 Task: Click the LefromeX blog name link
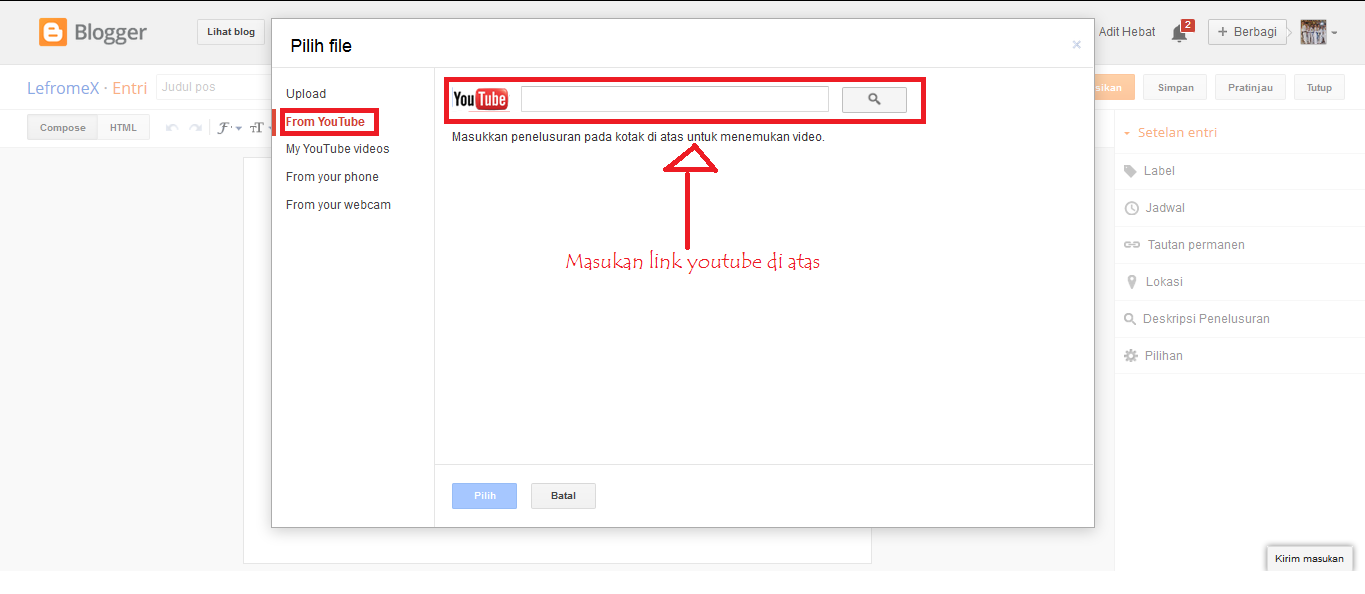pos(63,88)
